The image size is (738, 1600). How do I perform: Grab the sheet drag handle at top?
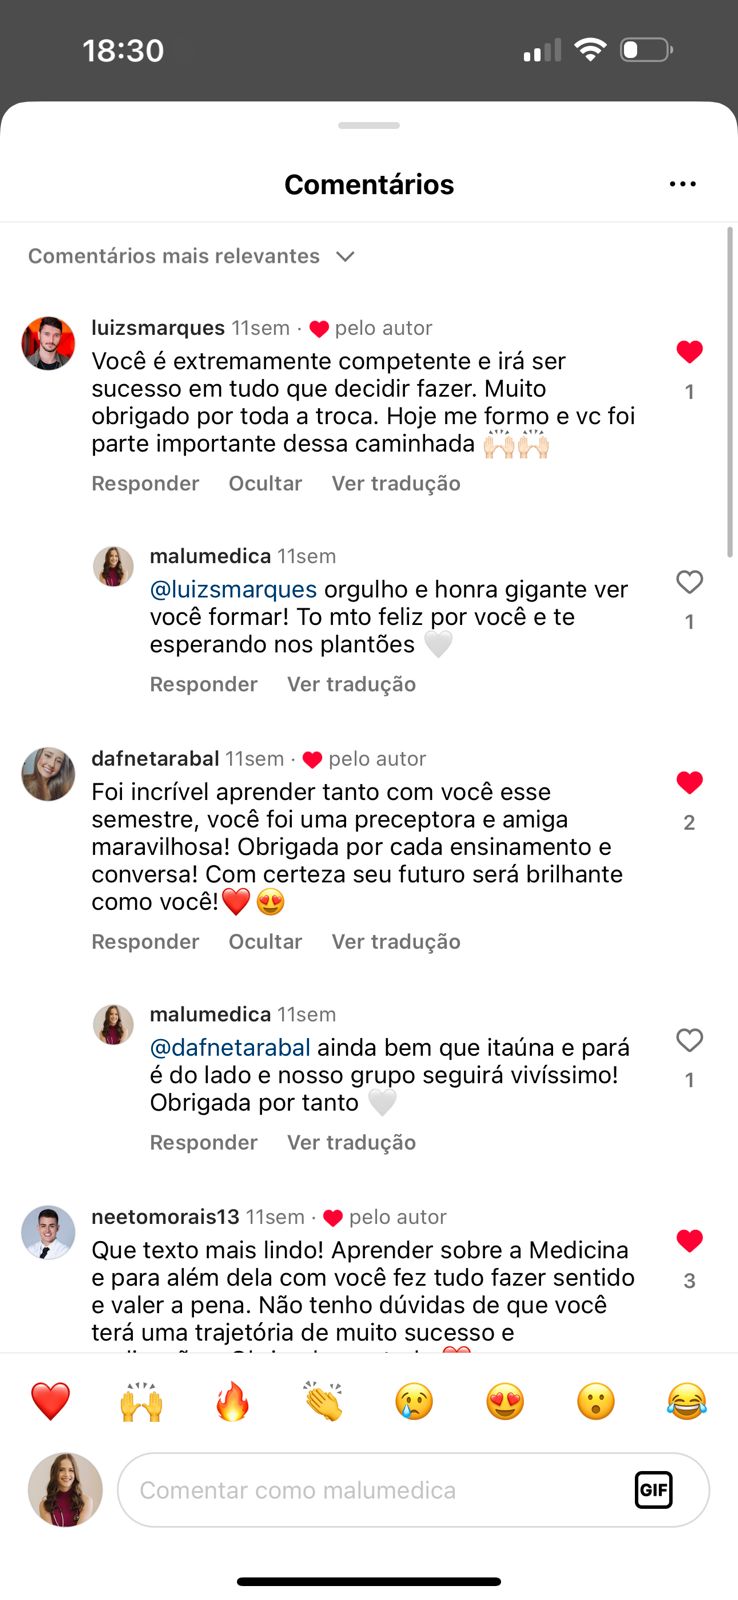(369, 126)
